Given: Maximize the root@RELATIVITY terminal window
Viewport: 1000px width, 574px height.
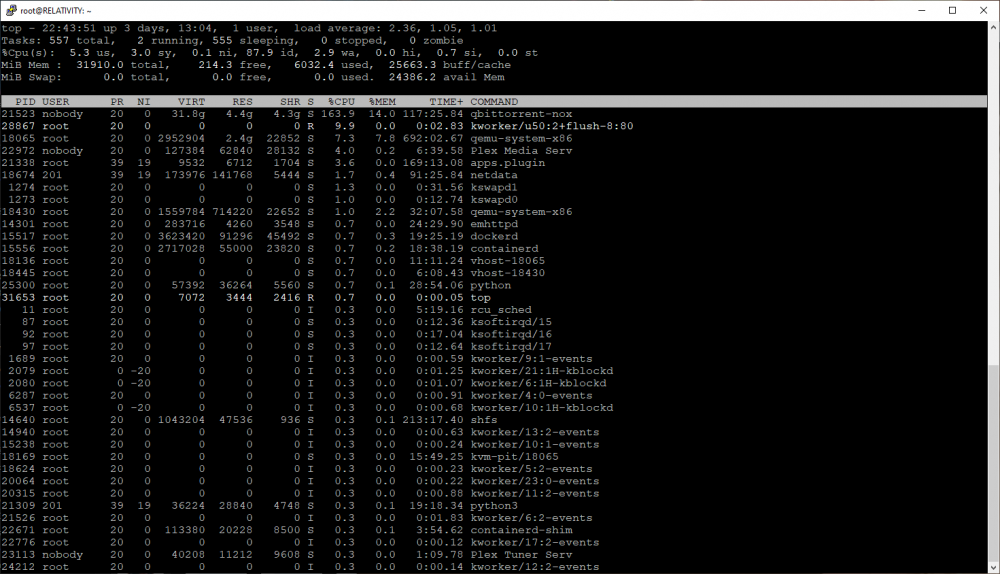Looking at the screenshot, I should tap(952, 10).
